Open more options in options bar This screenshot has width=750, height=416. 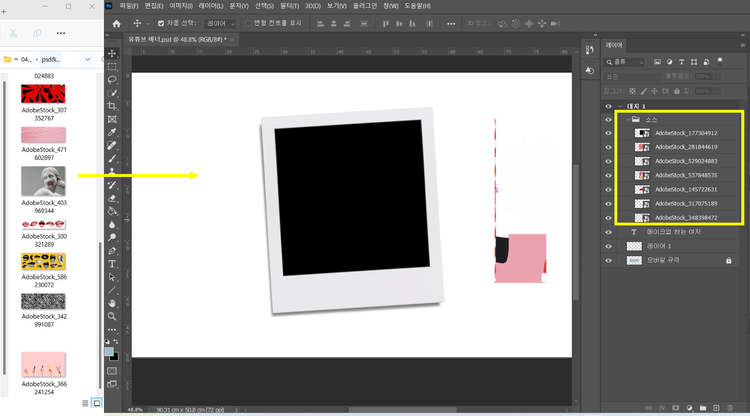451,23
